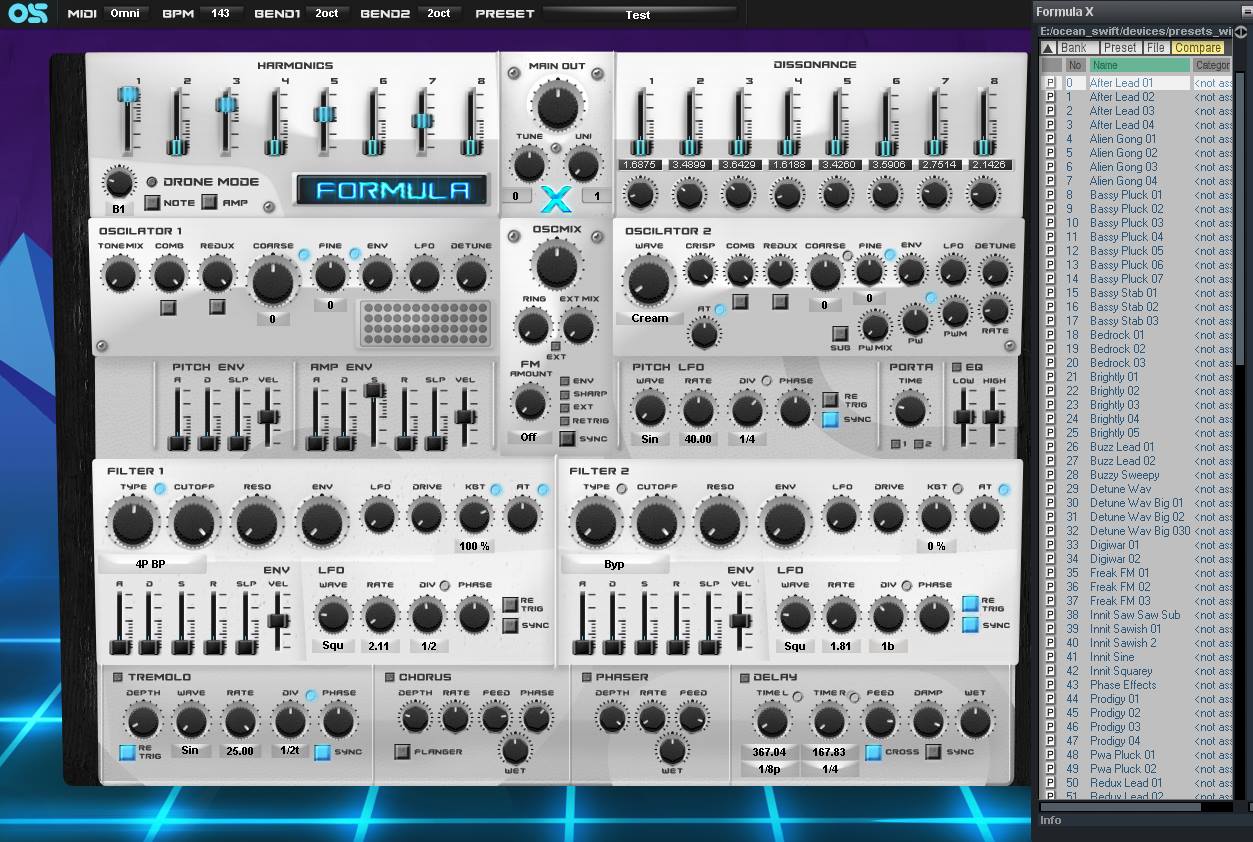Viewport: 1253px width, 842px height.
Task: Open the Filter 1 type 4P BP selector
Action: (x=151, y=564)
